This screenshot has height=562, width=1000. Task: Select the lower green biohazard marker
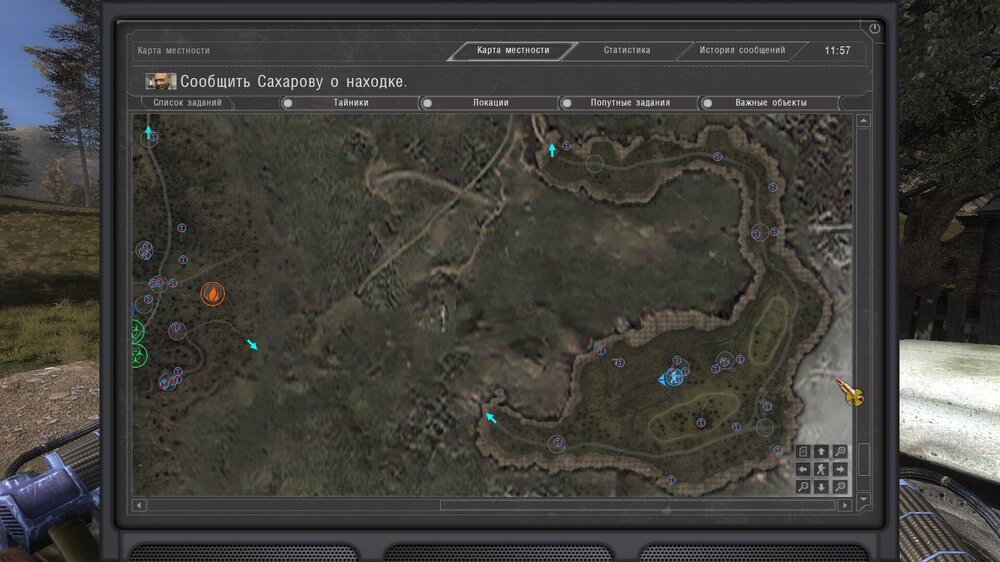click(138, 356)
